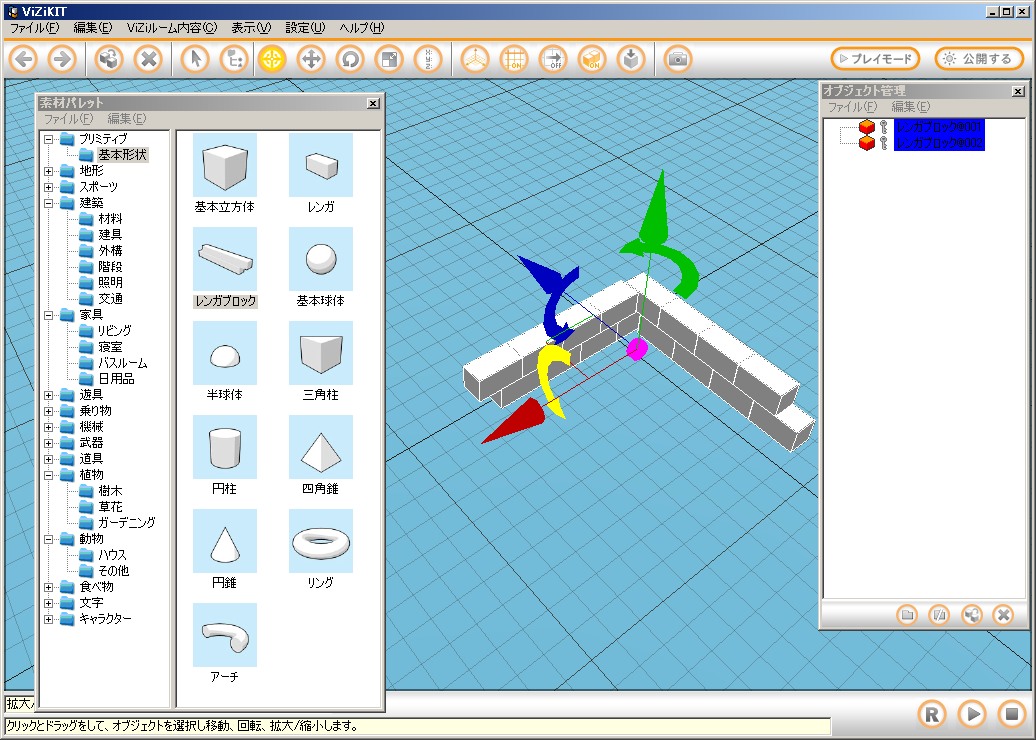Image resolution: width=1036 pixels, height=740 pixels.
Task: Pick the アーチ thumbnail
Action: coord(225,635)
